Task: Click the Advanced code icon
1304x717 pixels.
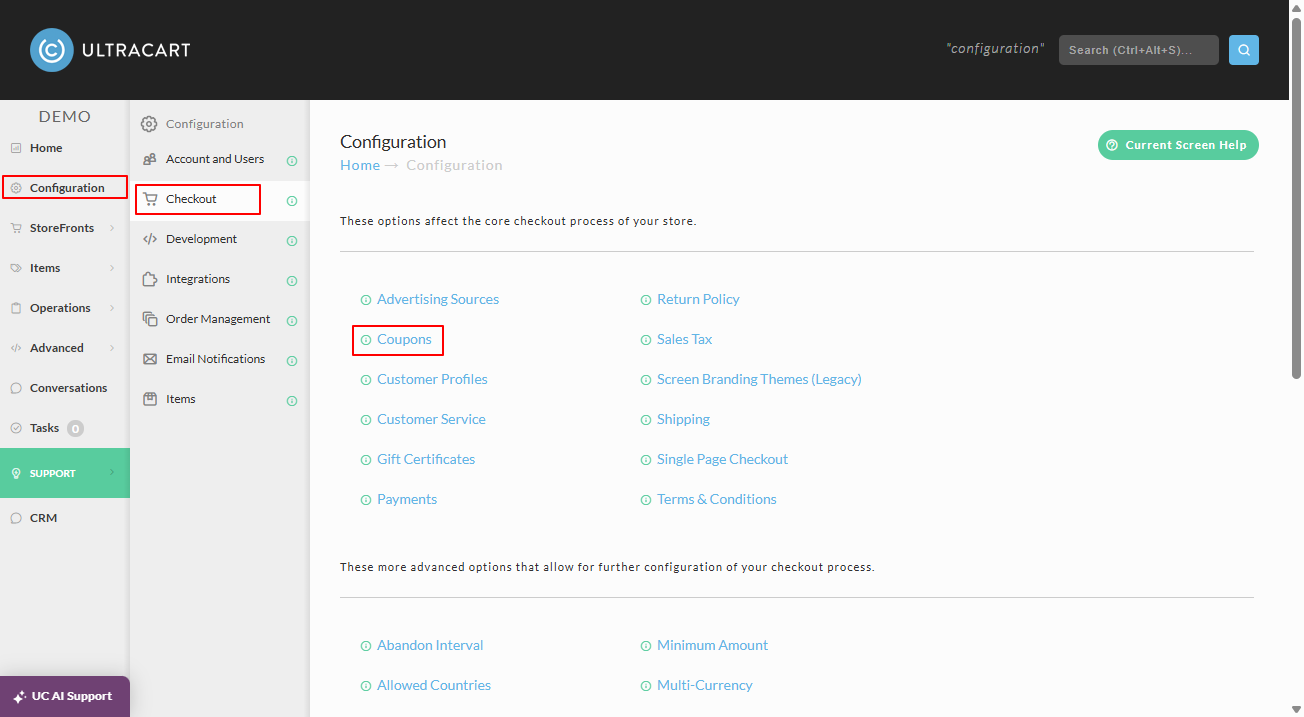Action: coord(16,348)
